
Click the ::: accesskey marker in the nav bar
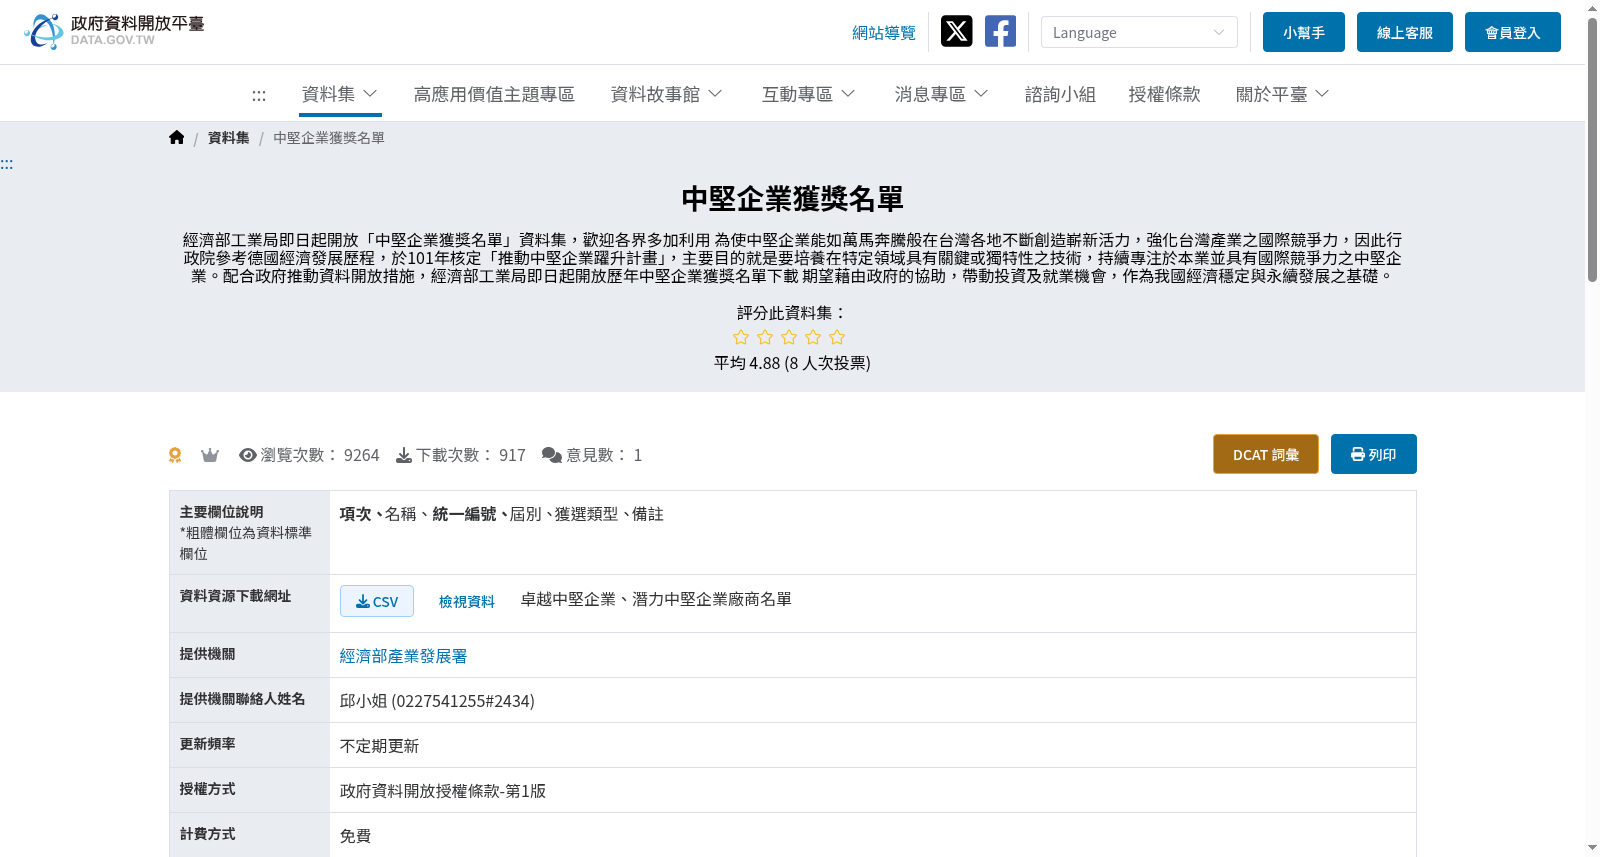pos(259,95)
